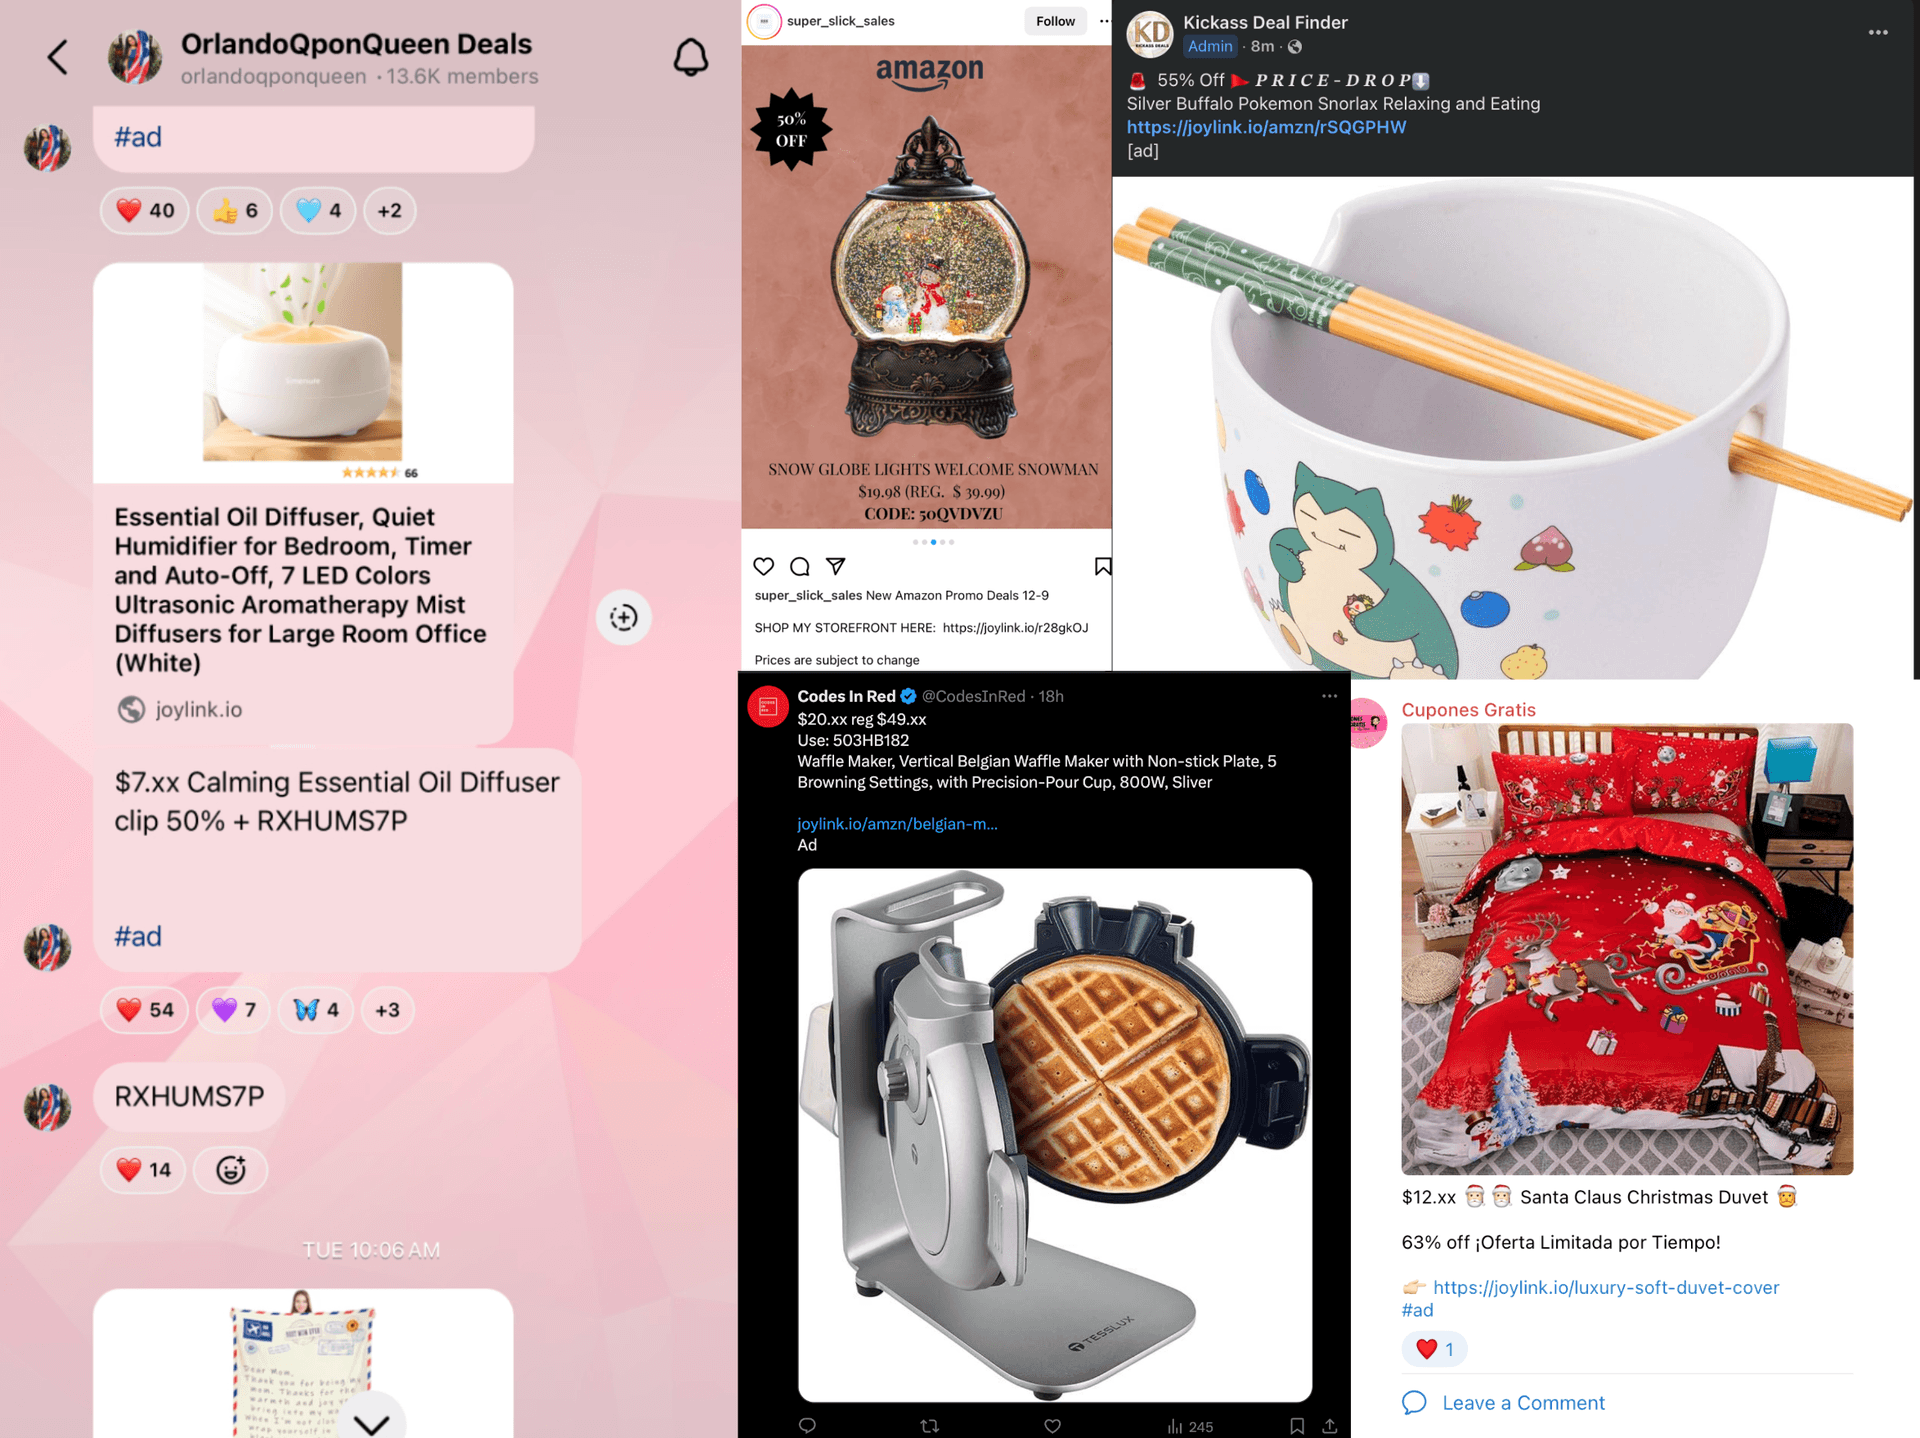Open the share-forward icon beside diffuser post
1920x1438 pixels.
point(624,617)
